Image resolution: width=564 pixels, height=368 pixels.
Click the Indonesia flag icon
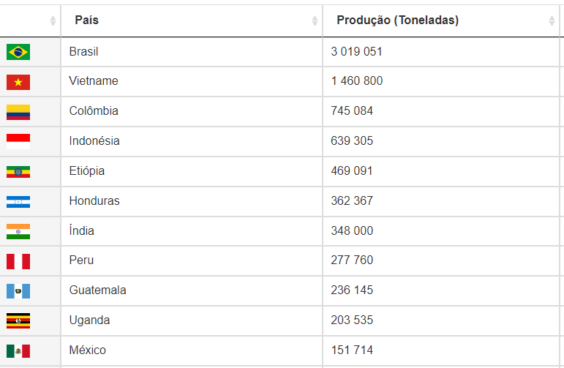pos(18,142)
